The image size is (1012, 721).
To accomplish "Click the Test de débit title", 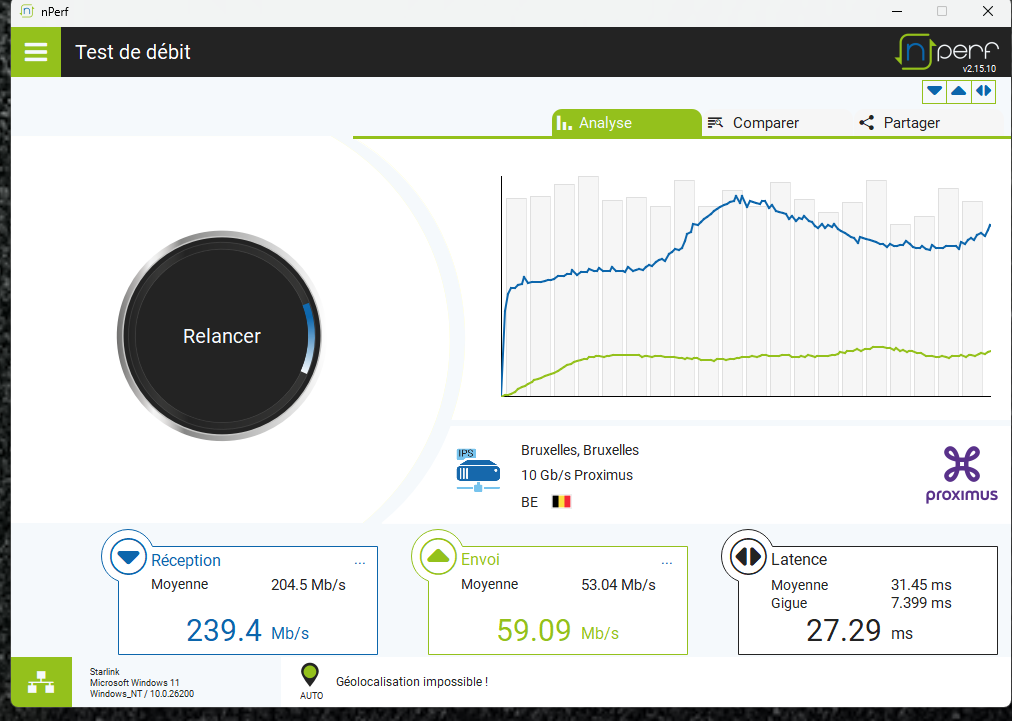I will click(x=133, y=52).
